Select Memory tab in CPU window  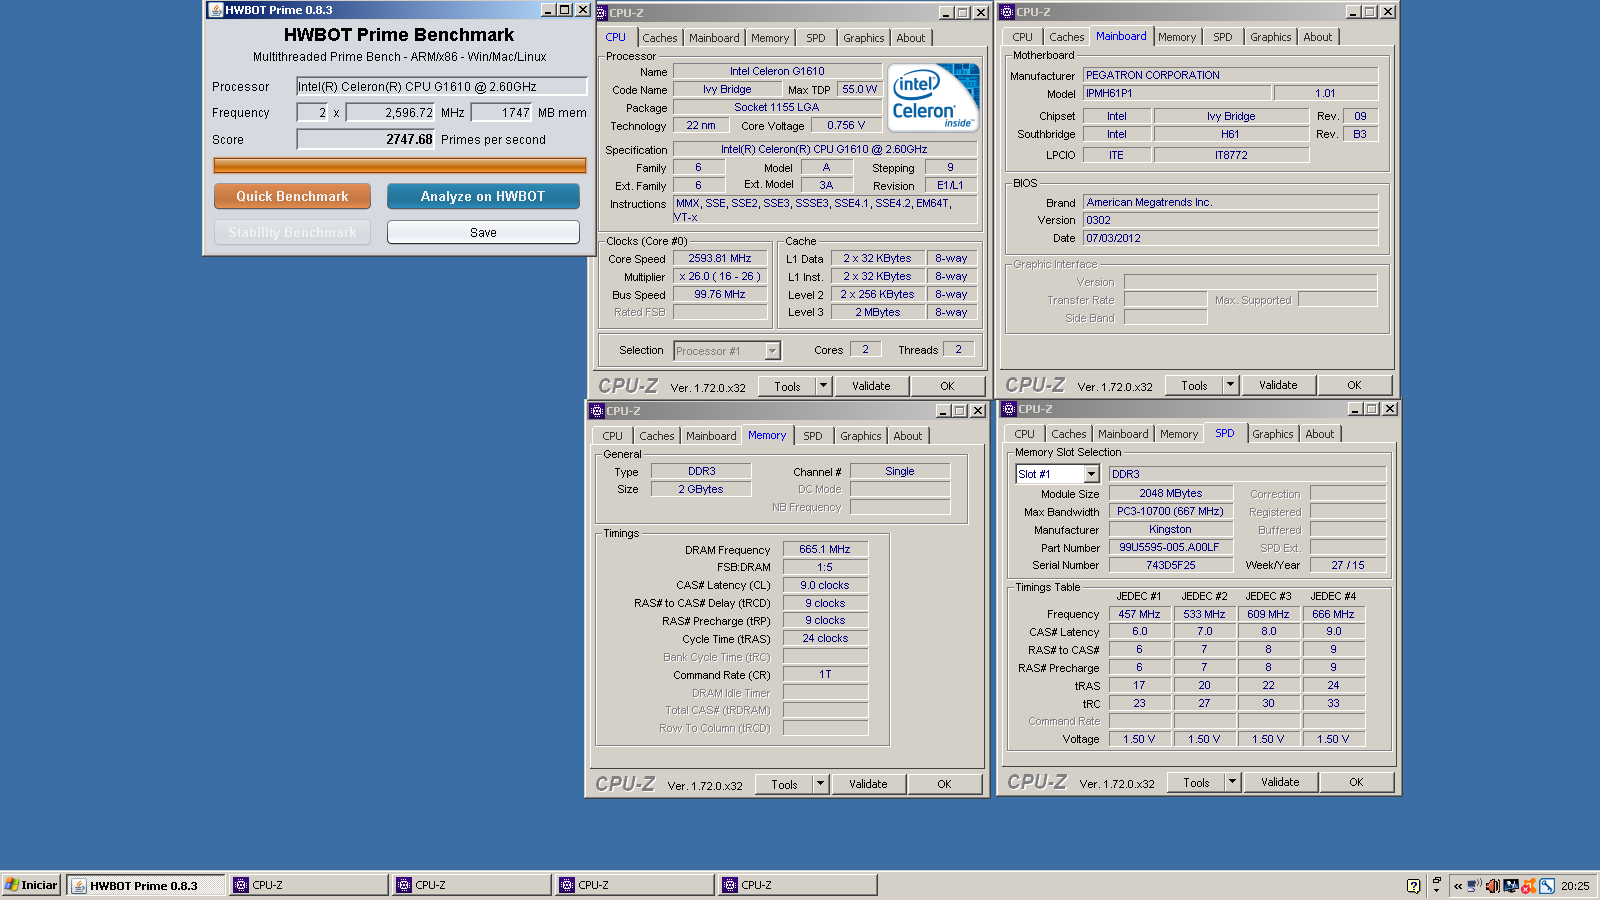click(770, 38)
